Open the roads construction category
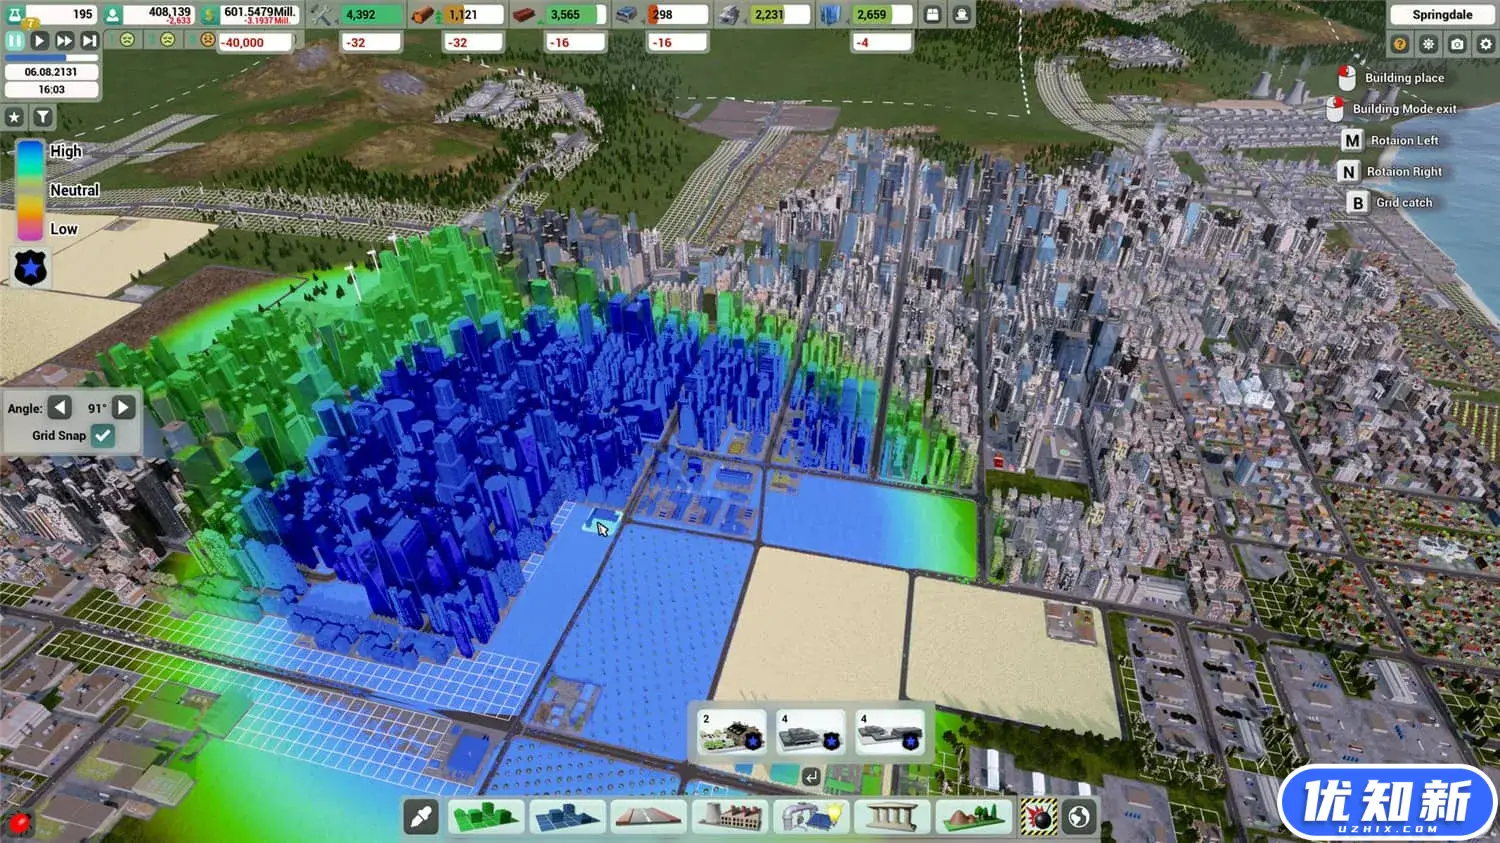 648,817
